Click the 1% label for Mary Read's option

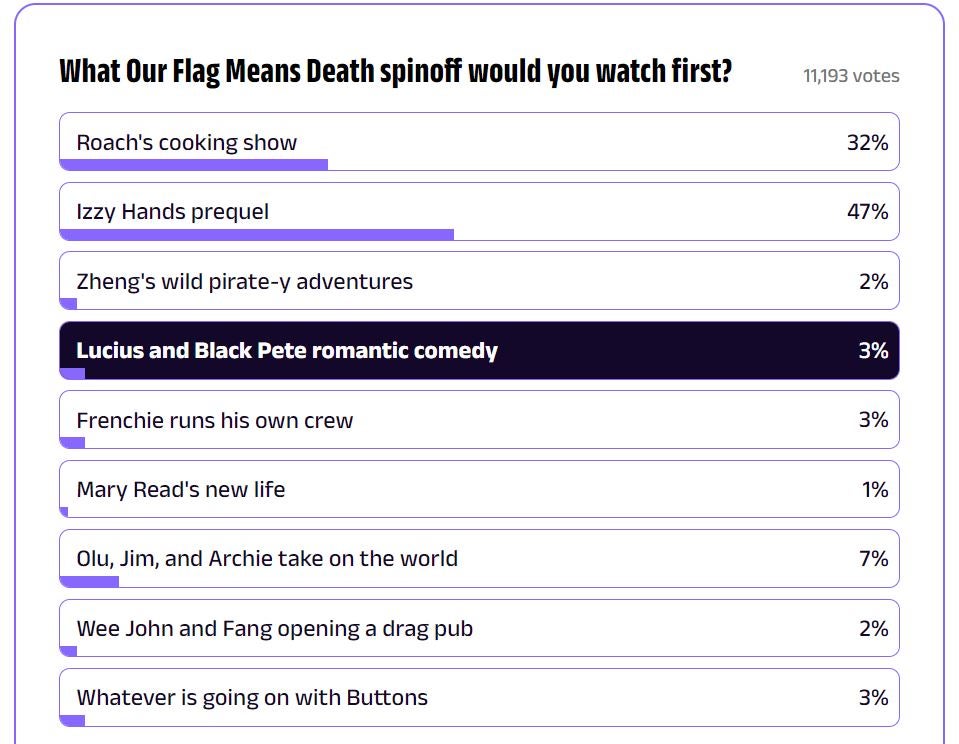pos(874,489)
